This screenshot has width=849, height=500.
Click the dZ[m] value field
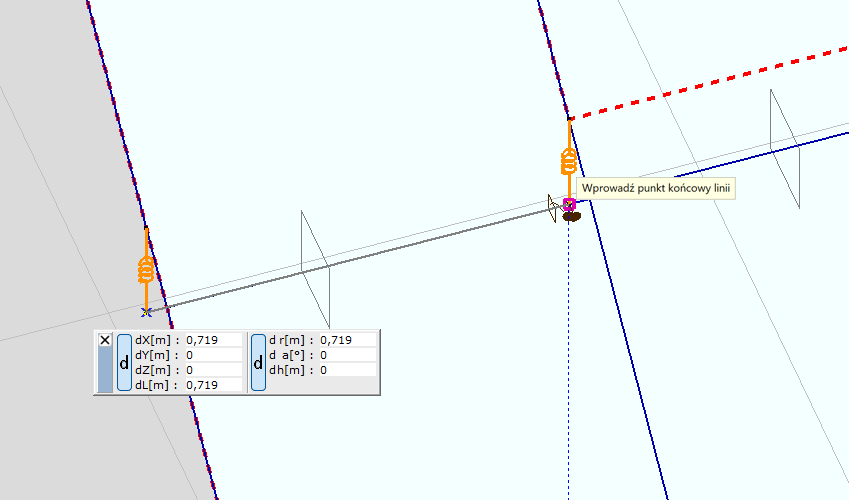coord(214,371)
